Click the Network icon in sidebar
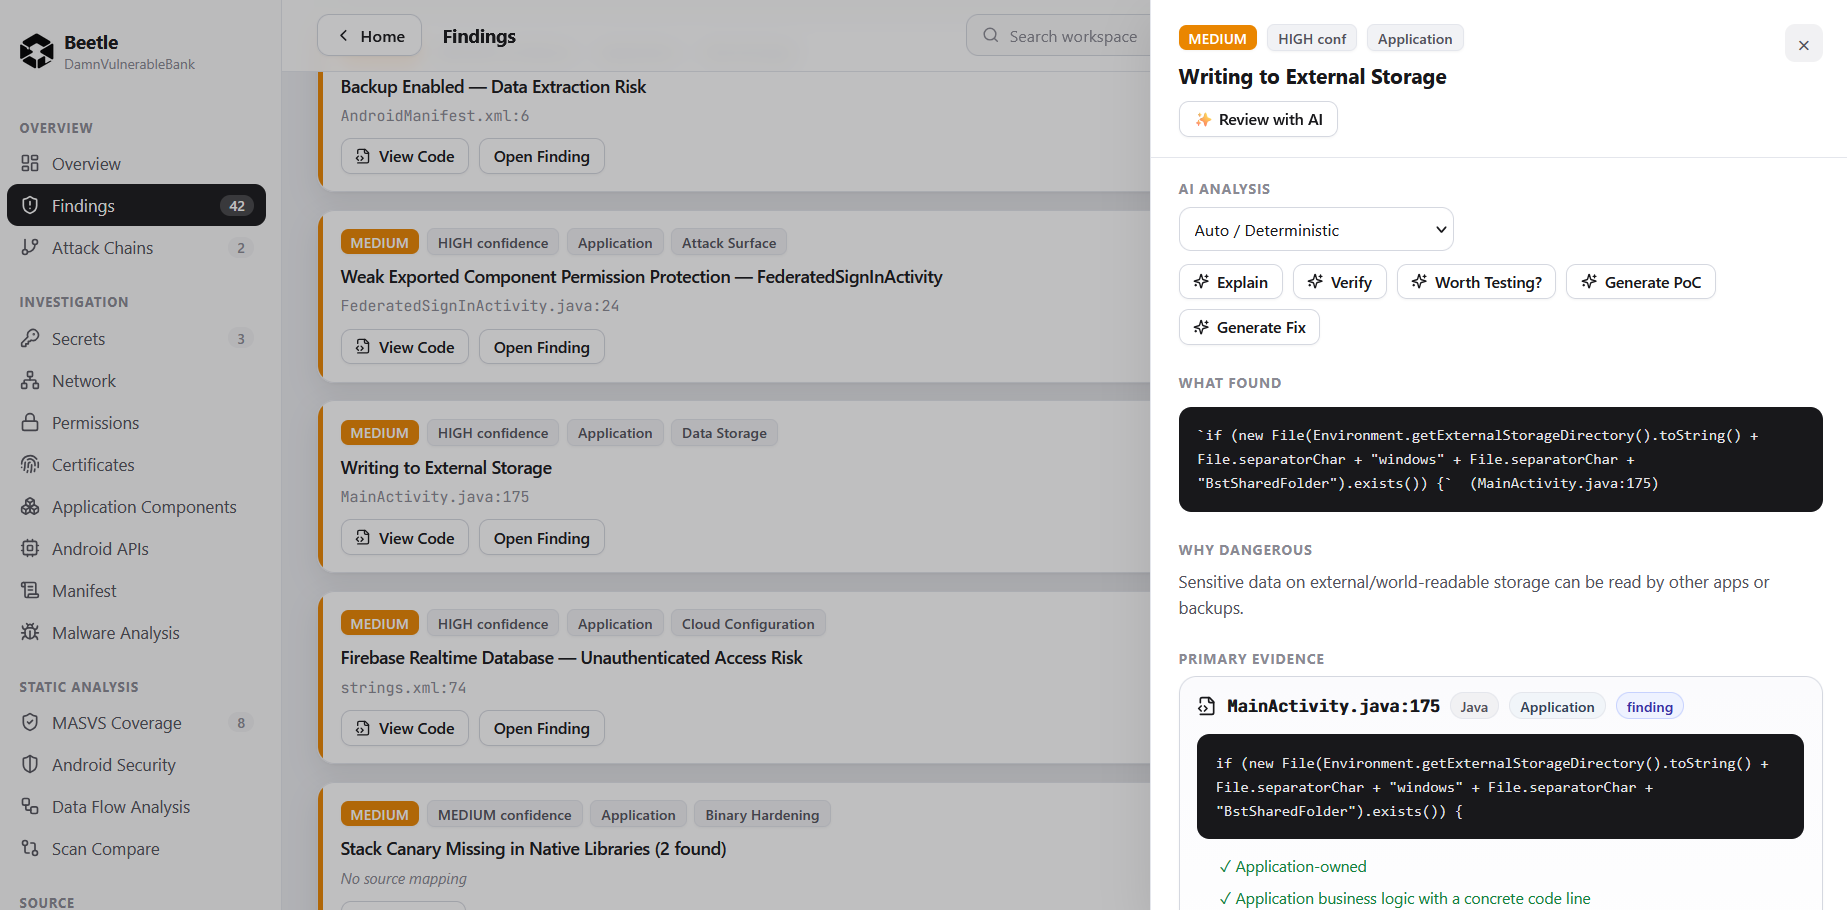 point(30,381)
